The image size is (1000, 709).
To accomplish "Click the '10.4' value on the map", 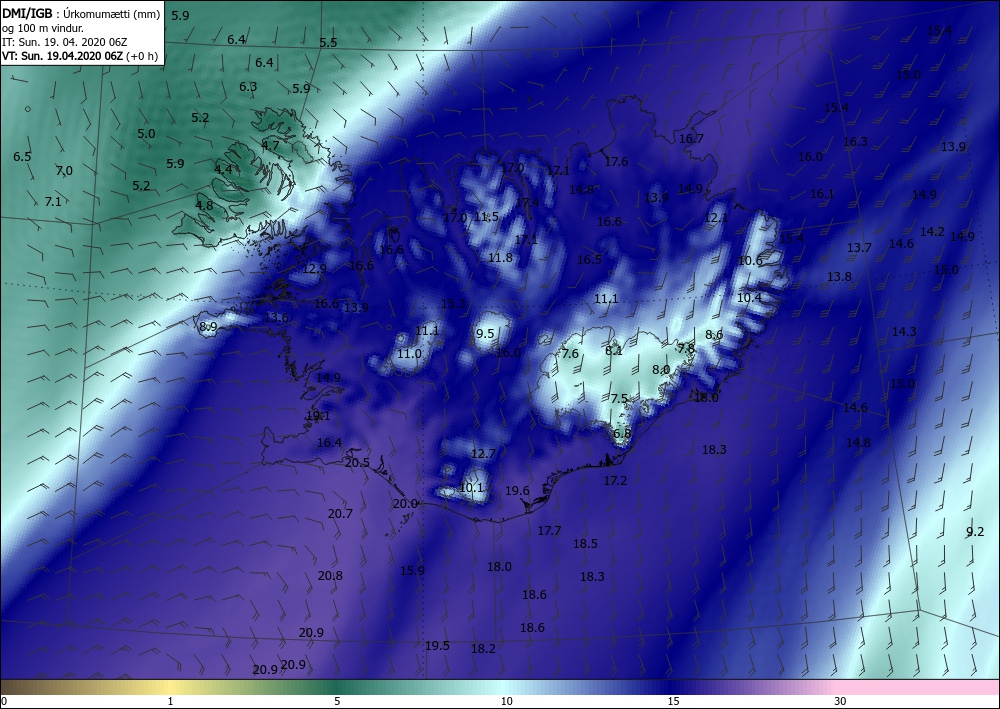I will [749, 298].
